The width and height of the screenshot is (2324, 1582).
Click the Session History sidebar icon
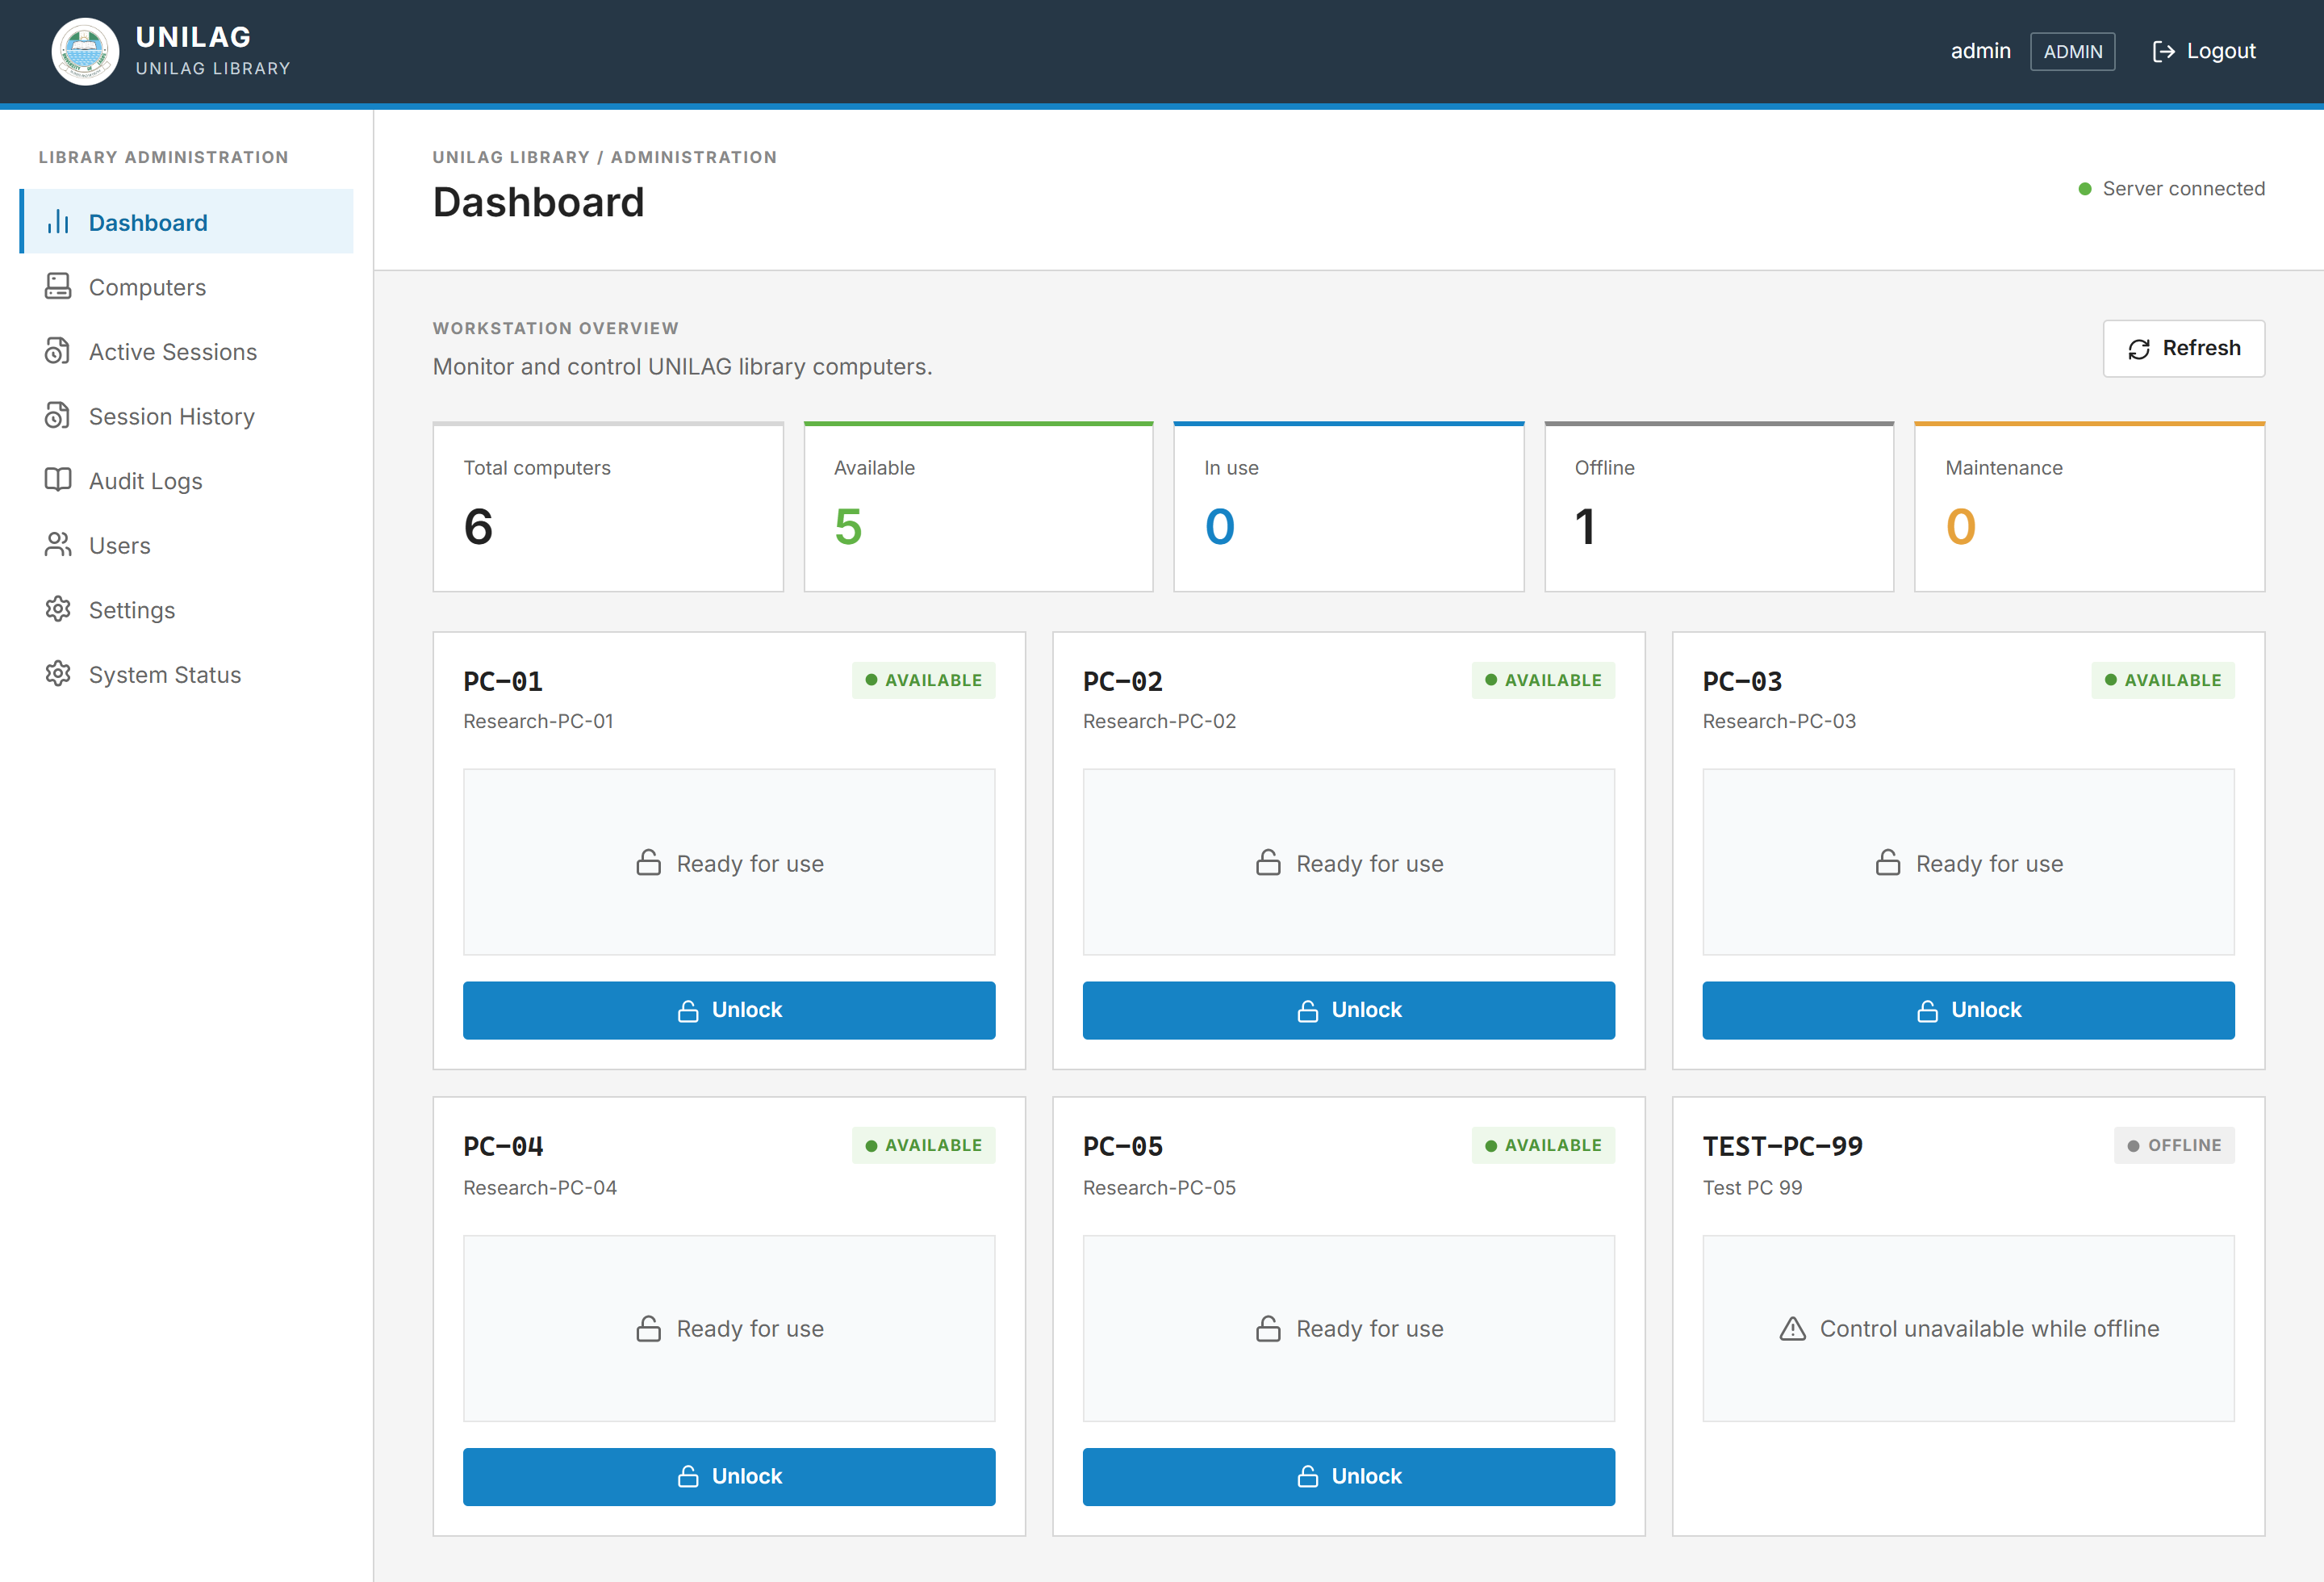click(x=58, y=416)
